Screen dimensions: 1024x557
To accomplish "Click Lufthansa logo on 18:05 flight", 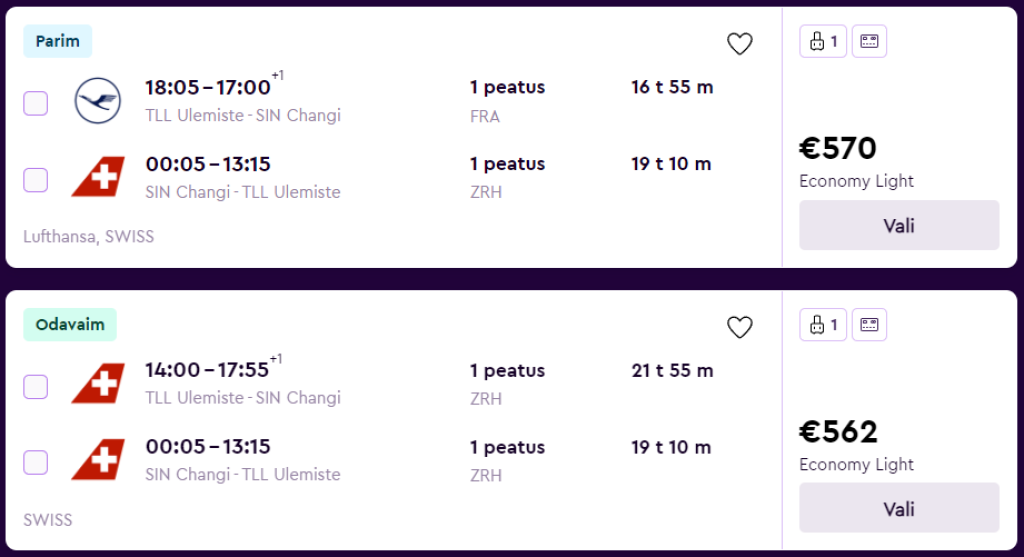I will tap(97, 101).
